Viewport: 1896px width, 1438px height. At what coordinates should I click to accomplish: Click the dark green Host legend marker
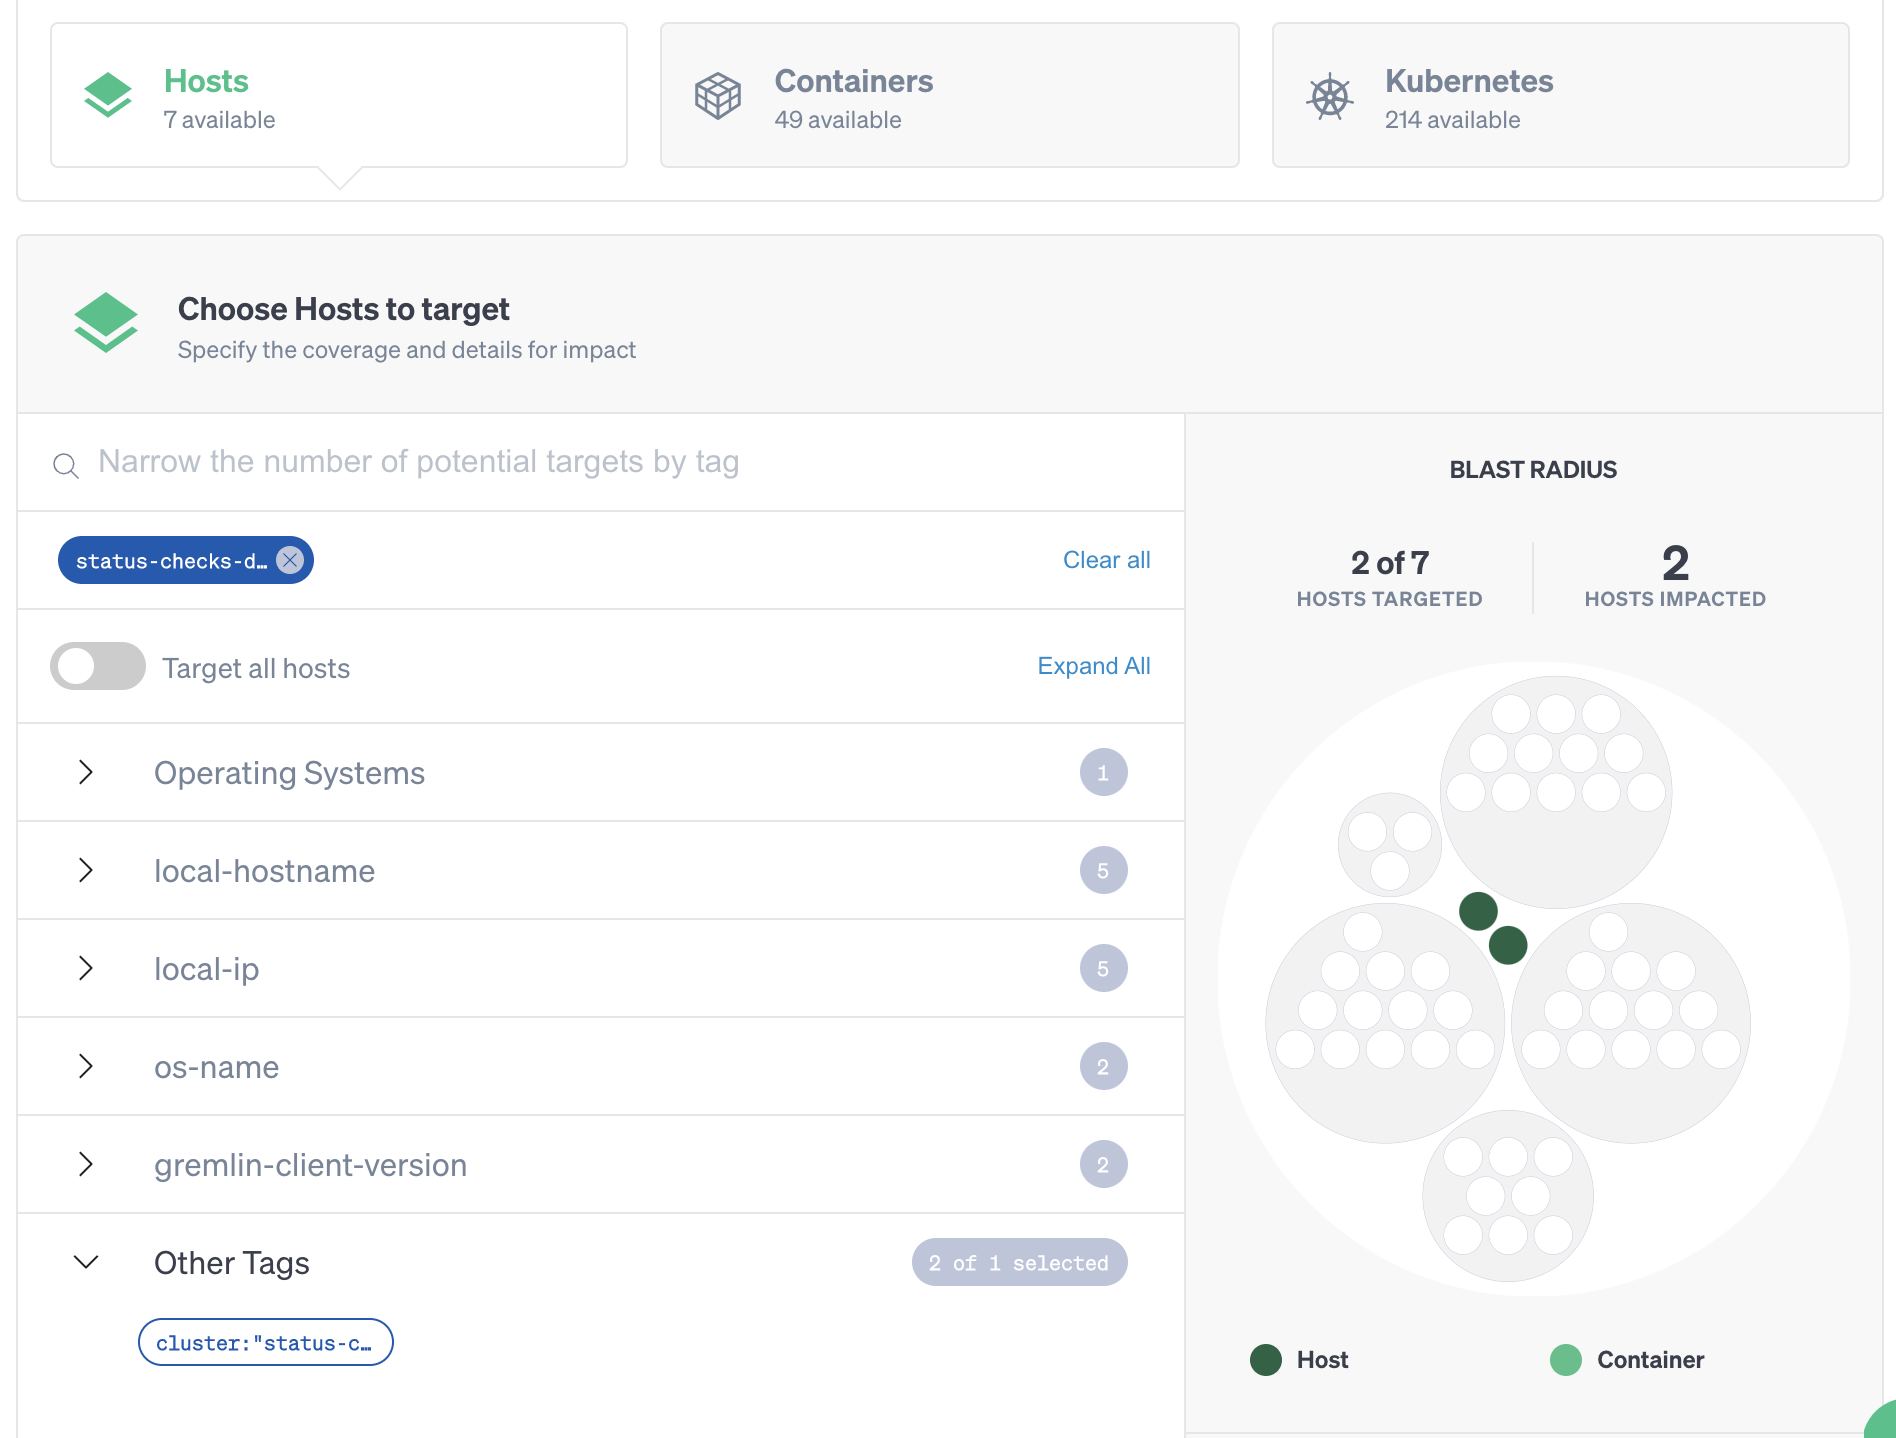(1265, 1359)
